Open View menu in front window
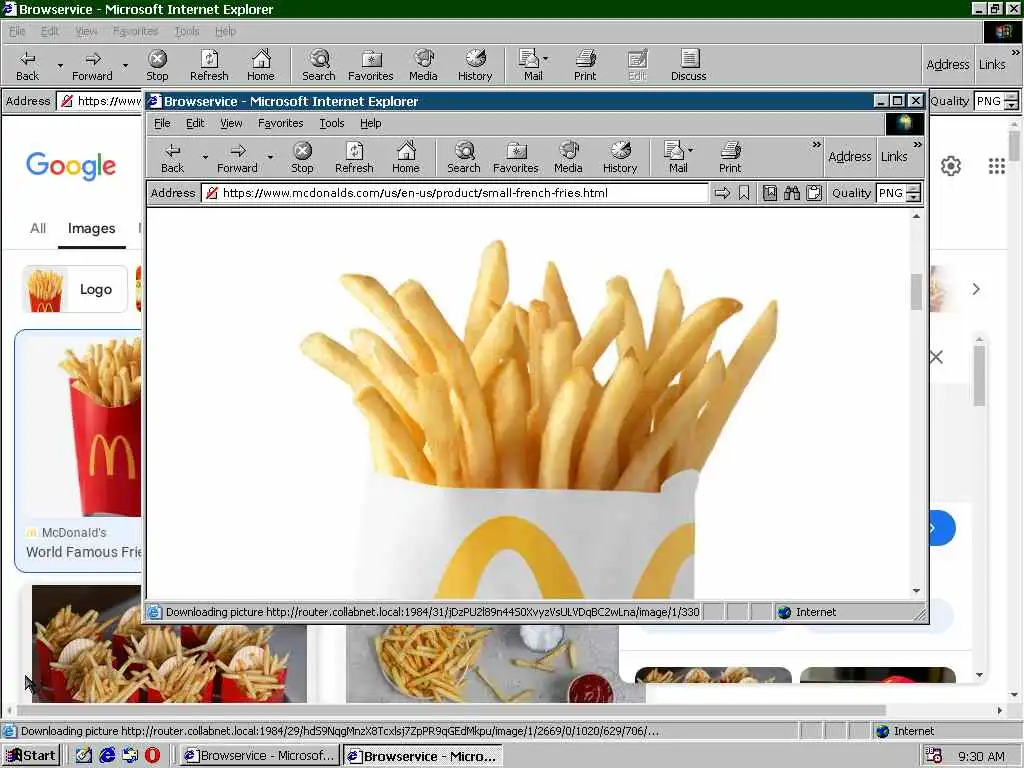The width and height of the screenshot is (1024, 768). 231,123
